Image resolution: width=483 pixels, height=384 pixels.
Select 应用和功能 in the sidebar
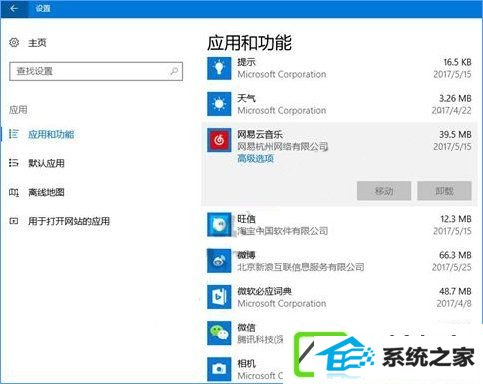[51, 134]
